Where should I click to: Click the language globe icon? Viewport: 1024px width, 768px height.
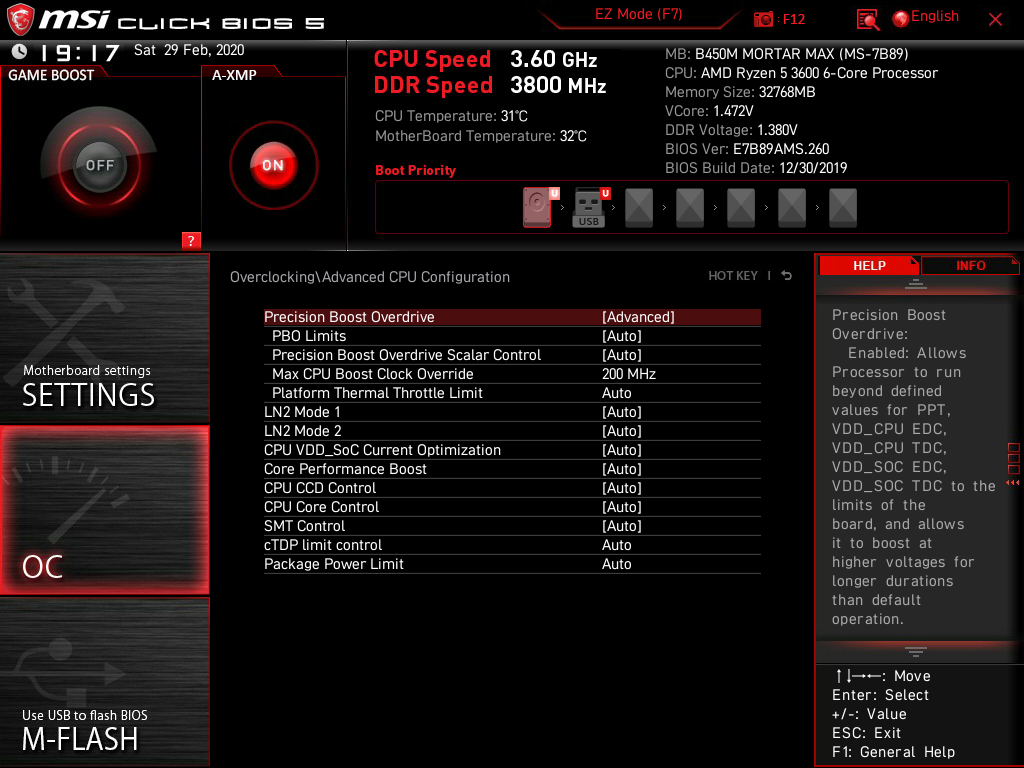point(901,19)
